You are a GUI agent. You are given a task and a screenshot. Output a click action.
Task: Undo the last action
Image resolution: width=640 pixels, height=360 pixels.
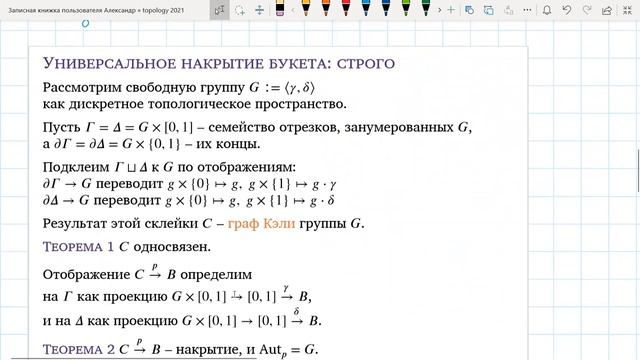(x=567, y=10)
